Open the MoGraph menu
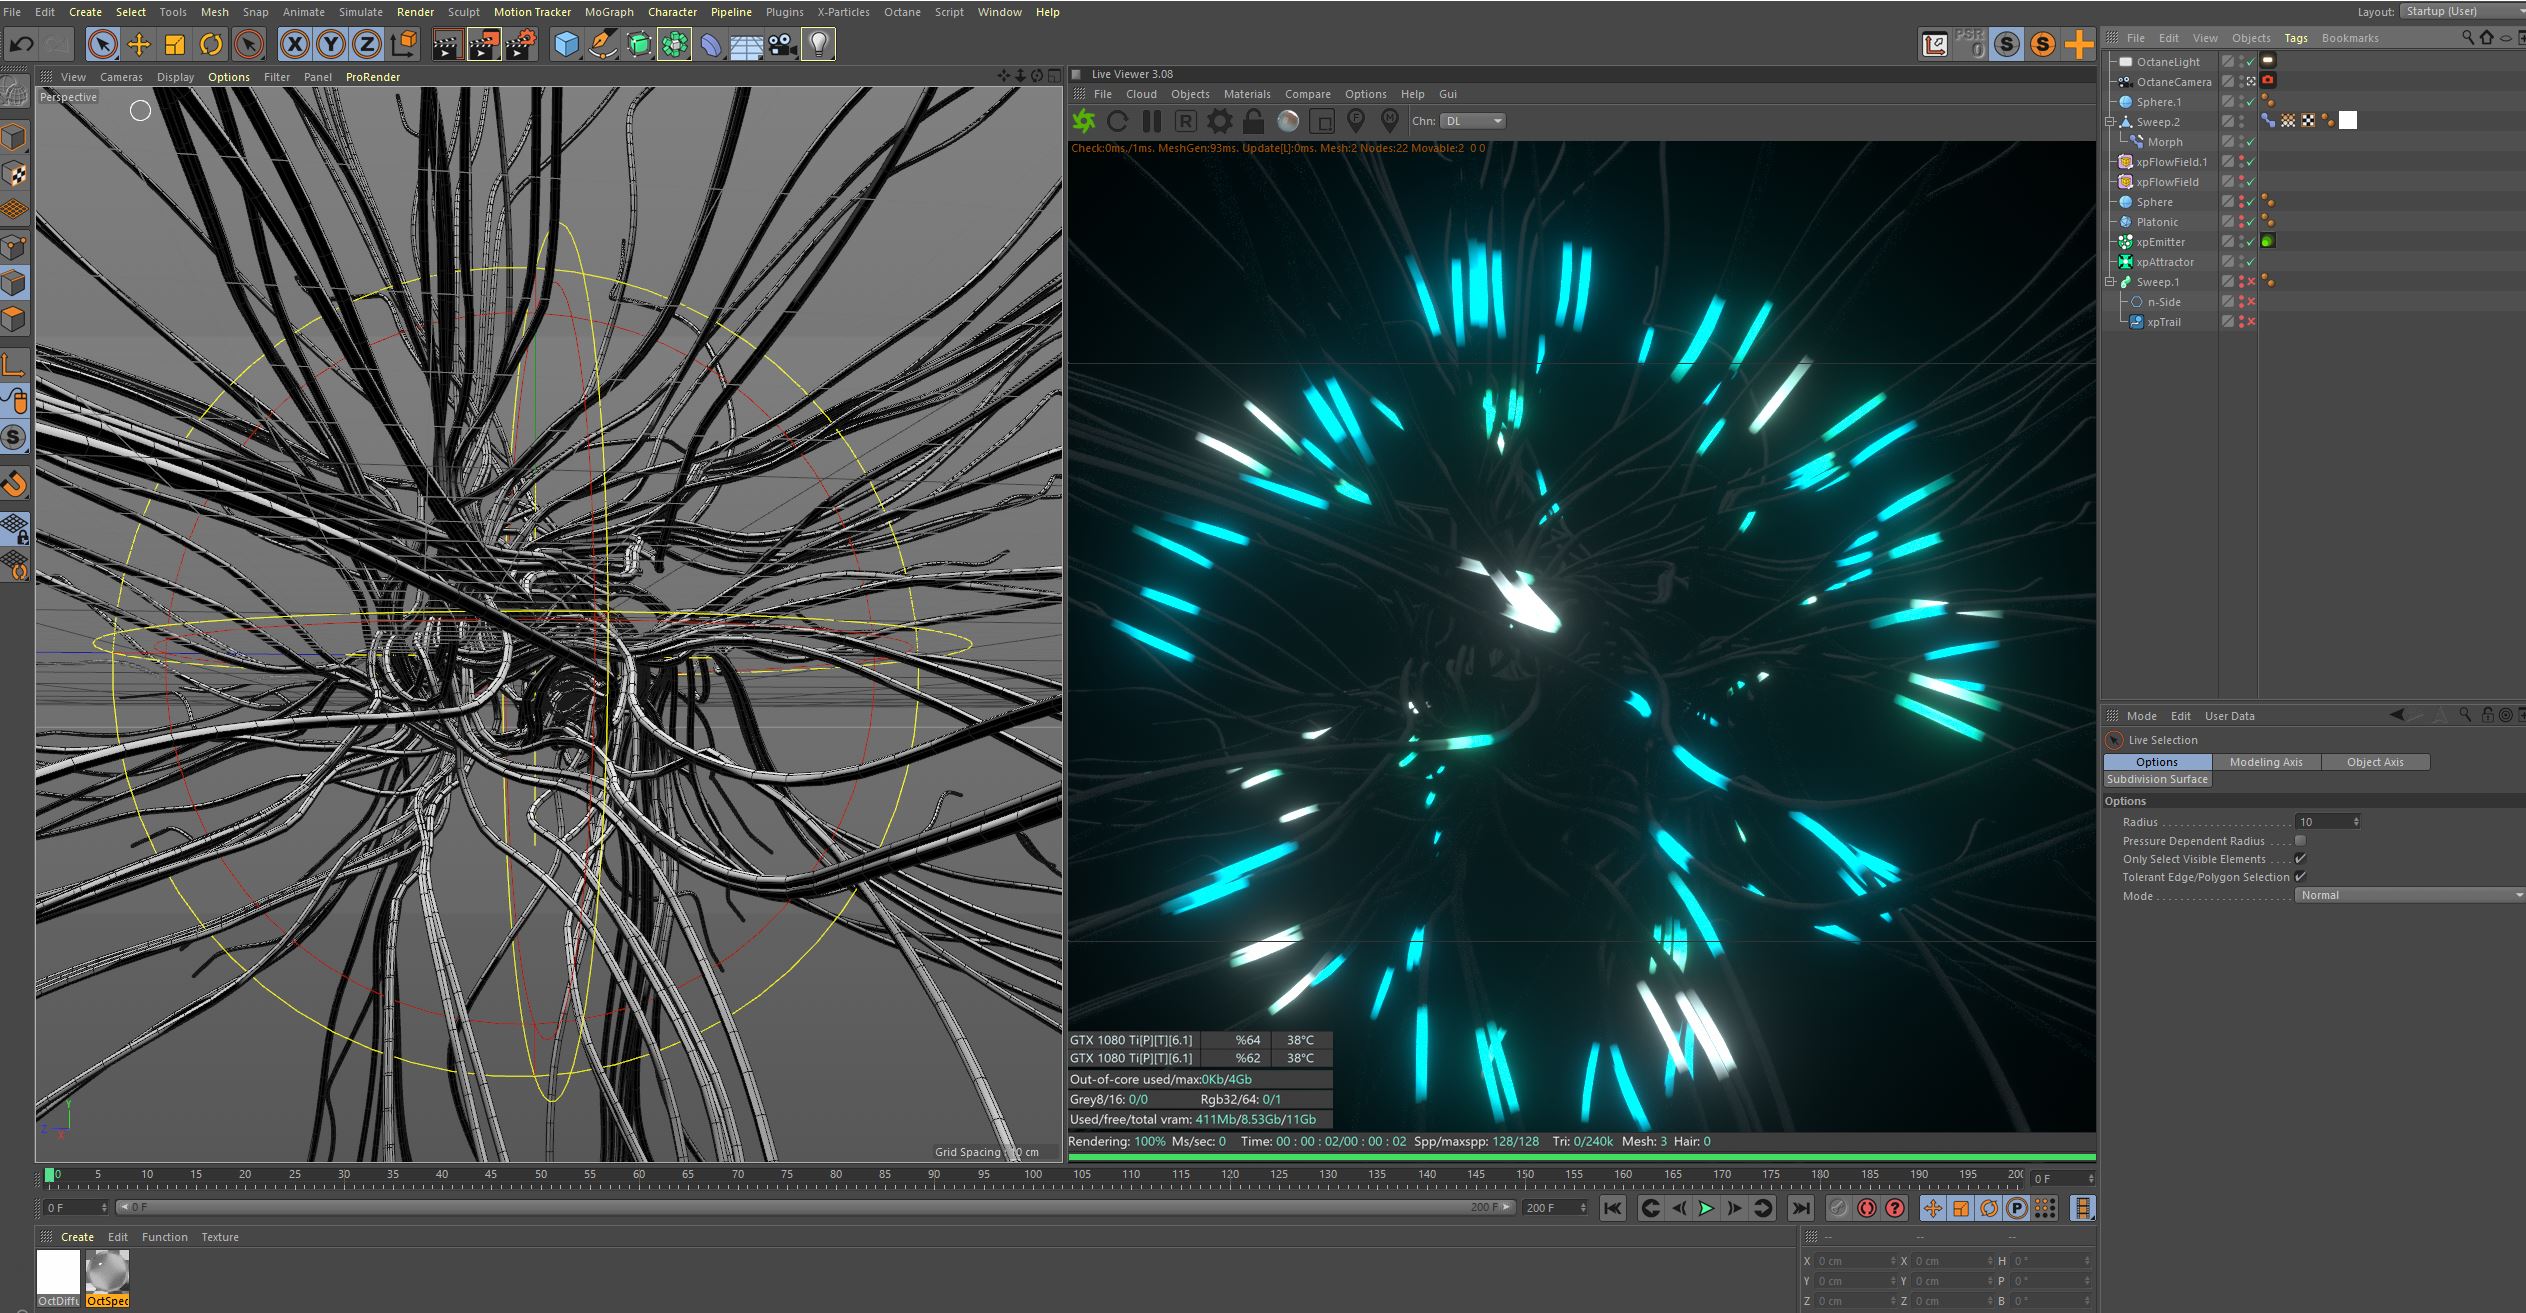Image resolution: width=2526 pixels, height=1313 pixels. coord(609,12)
